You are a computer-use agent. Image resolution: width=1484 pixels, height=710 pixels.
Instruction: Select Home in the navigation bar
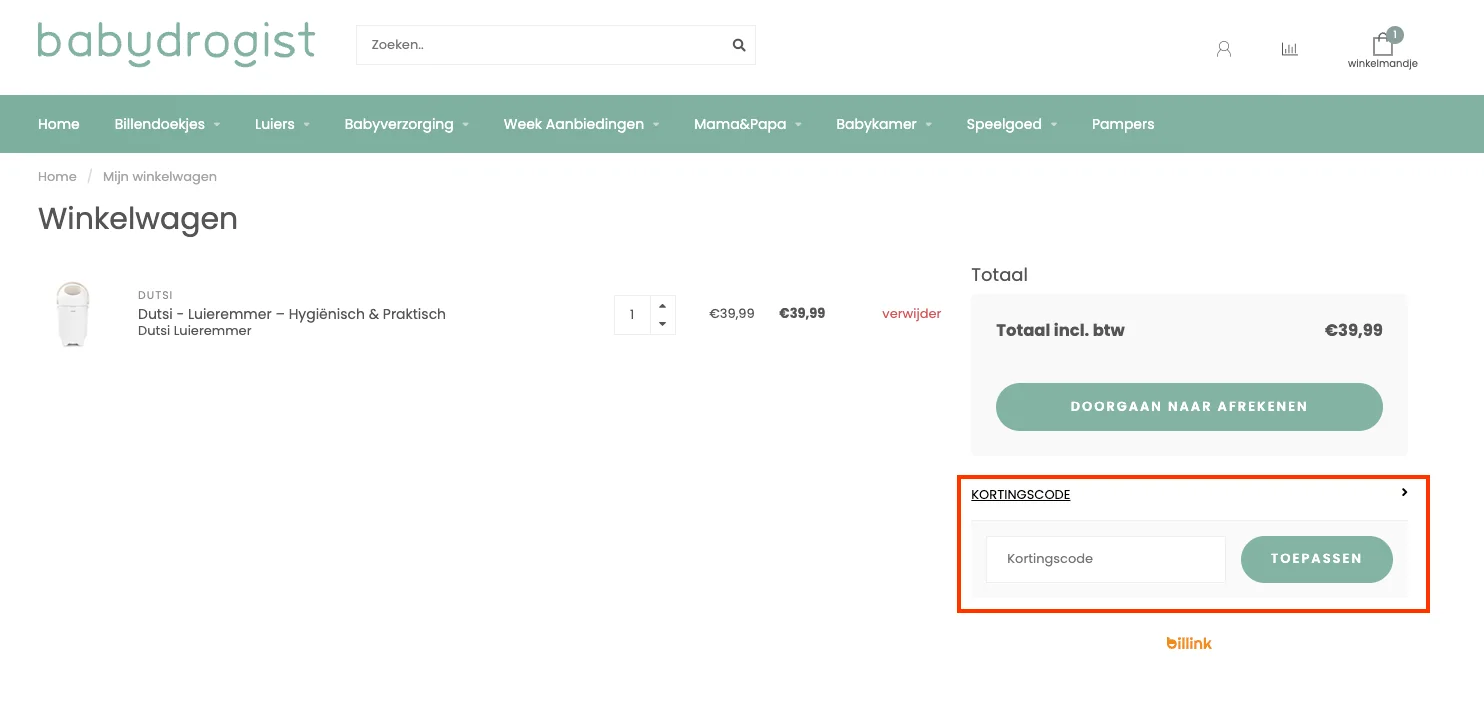[58, 124]
